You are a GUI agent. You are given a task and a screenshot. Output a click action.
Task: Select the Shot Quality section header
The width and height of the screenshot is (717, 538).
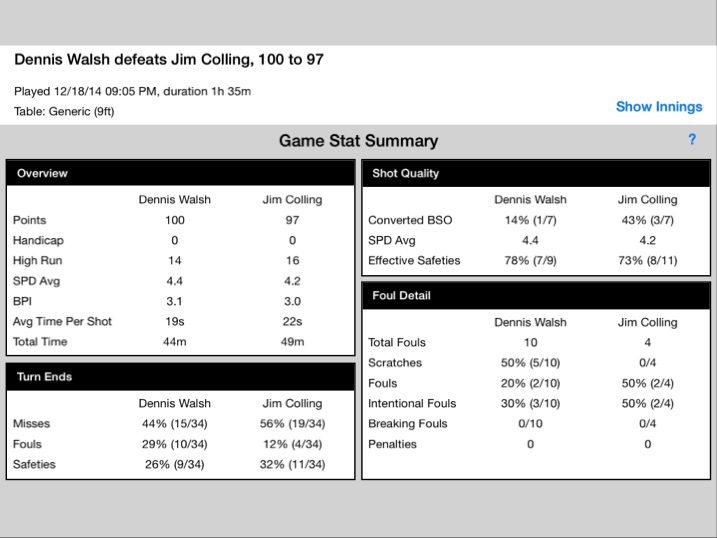pos(536,173)
